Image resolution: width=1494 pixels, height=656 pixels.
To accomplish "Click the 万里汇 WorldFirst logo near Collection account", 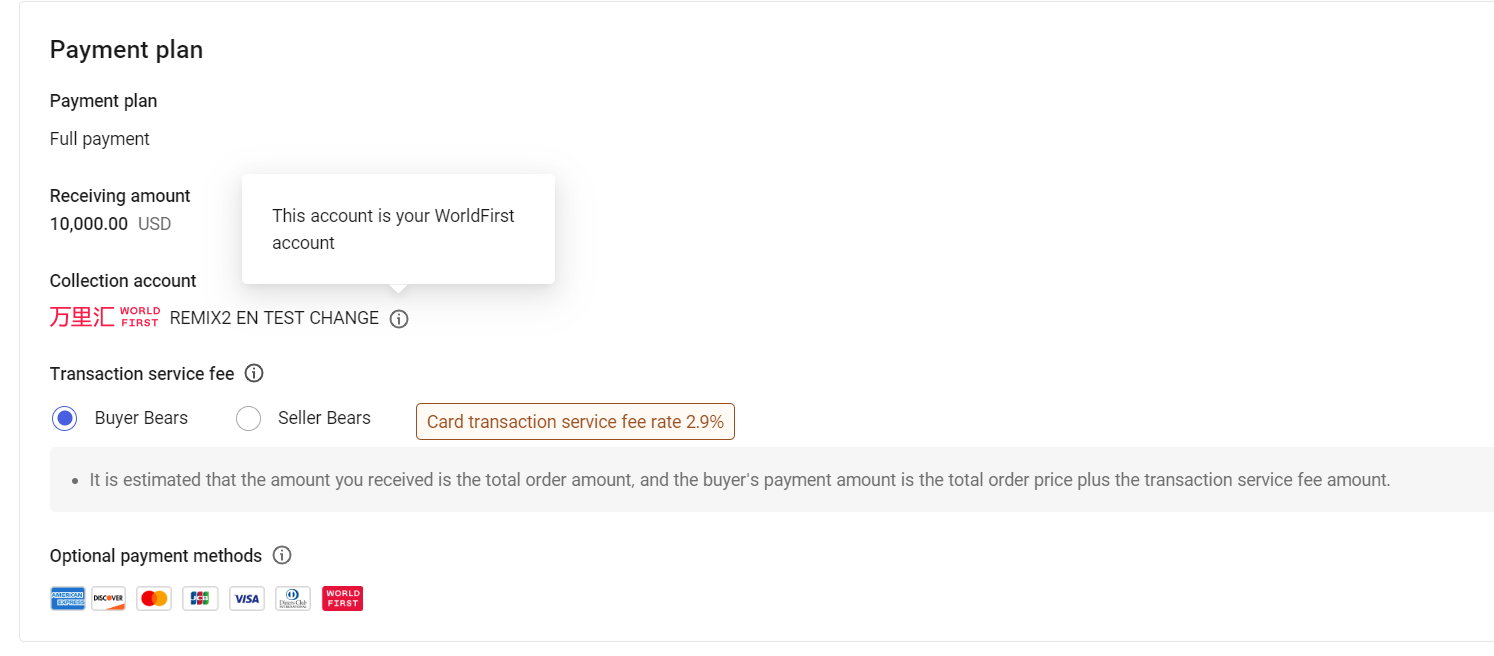I will [104, 317].
